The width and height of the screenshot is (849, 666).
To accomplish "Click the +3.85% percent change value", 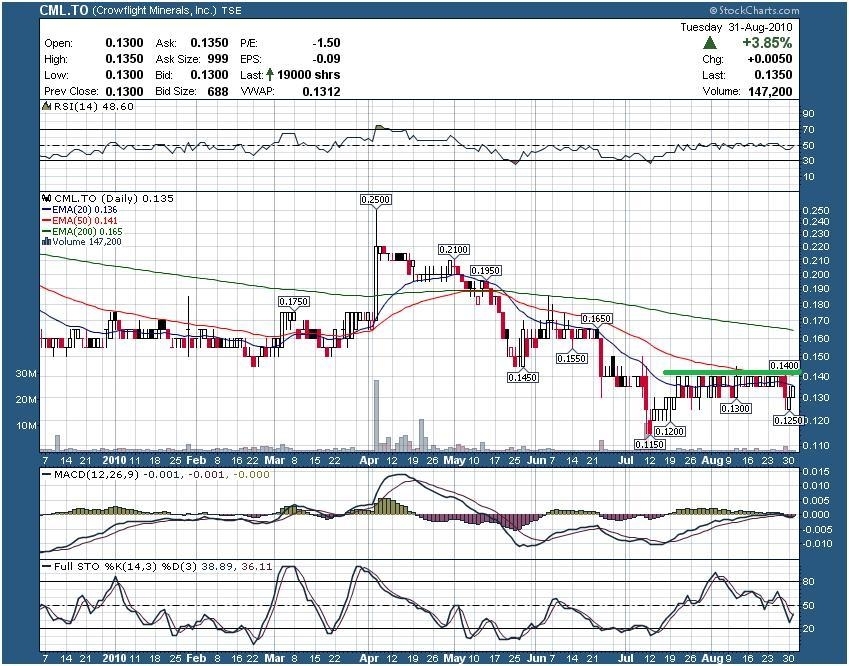I will click(767, 43).
